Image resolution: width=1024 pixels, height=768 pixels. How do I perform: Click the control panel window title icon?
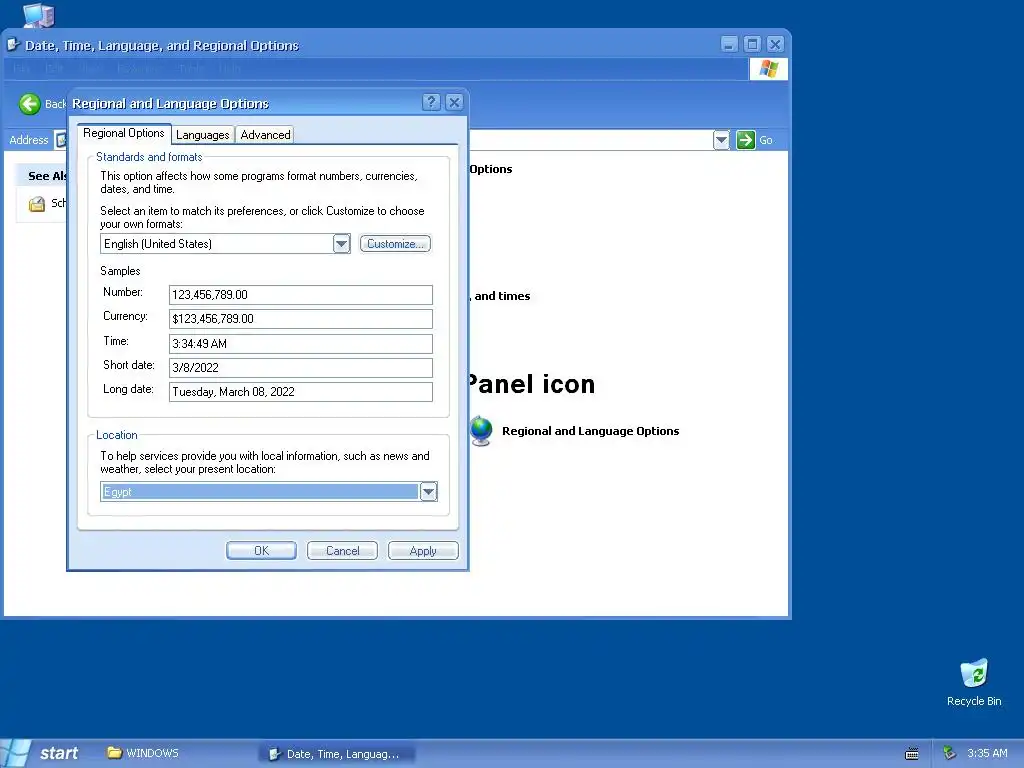(13, 44)
